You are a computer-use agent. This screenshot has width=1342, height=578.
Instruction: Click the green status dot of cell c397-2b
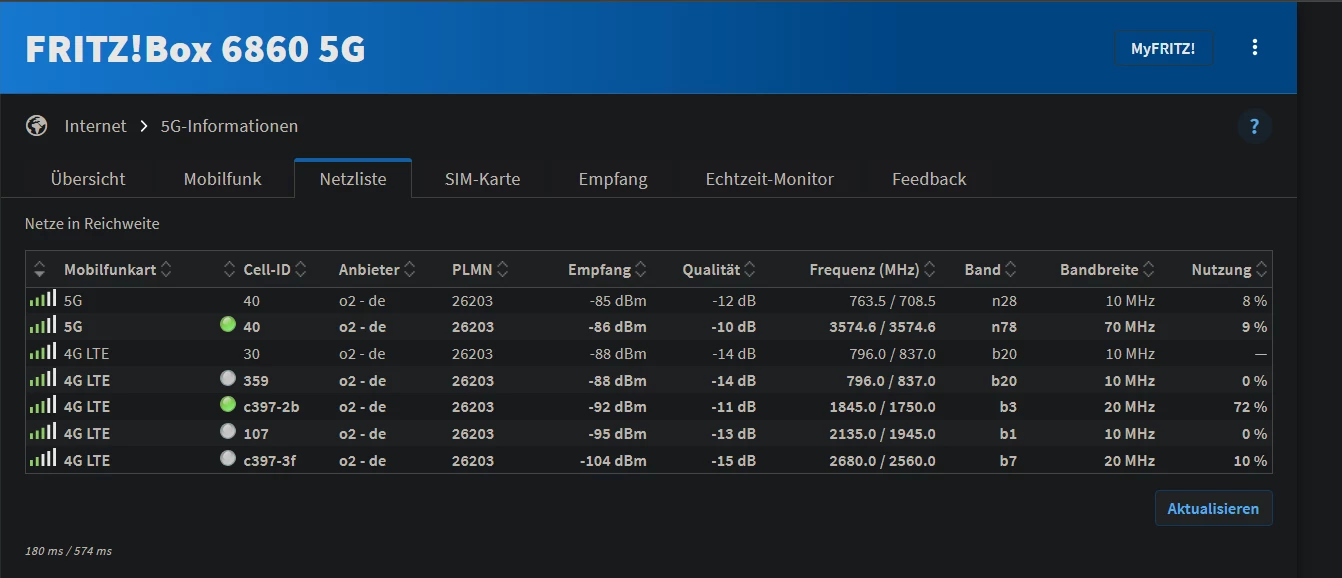click(x=228, y=405)
